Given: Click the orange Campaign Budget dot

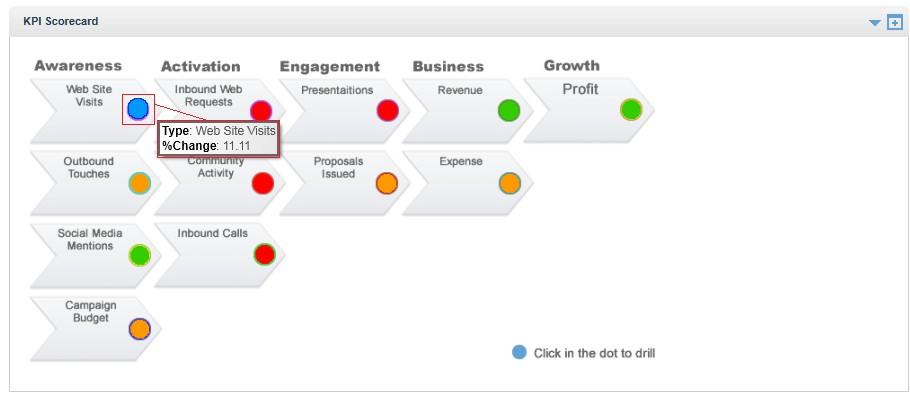Looking at the screenshot, I should 139,329.
